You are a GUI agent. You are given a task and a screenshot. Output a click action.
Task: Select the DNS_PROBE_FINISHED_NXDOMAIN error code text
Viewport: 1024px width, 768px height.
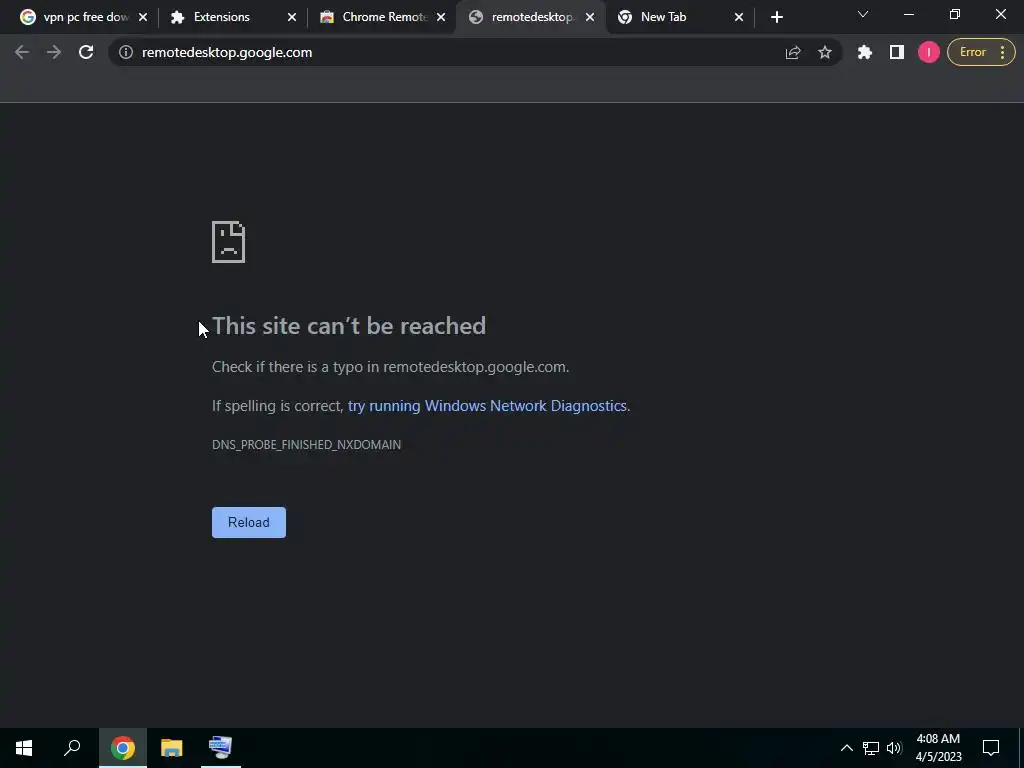tap(306, 445)
